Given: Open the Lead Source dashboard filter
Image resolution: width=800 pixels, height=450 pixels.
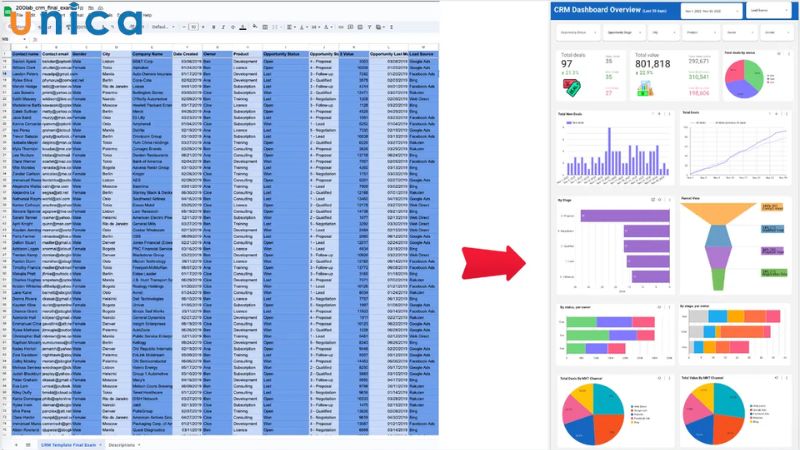Looking at the screenshot, I should click(x=768, y=10).
